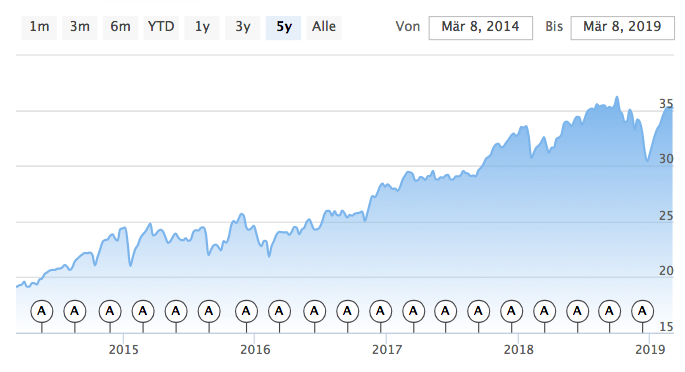
Task: Click the A marker just left of 2017 tick
Action: 381,311
